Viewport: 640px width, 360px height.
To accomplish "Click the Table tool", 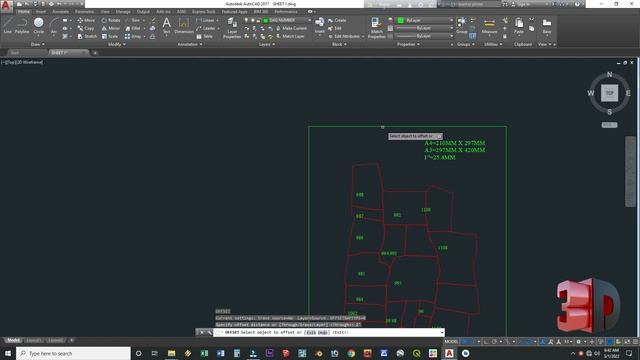I will click(x=205, y=36).
